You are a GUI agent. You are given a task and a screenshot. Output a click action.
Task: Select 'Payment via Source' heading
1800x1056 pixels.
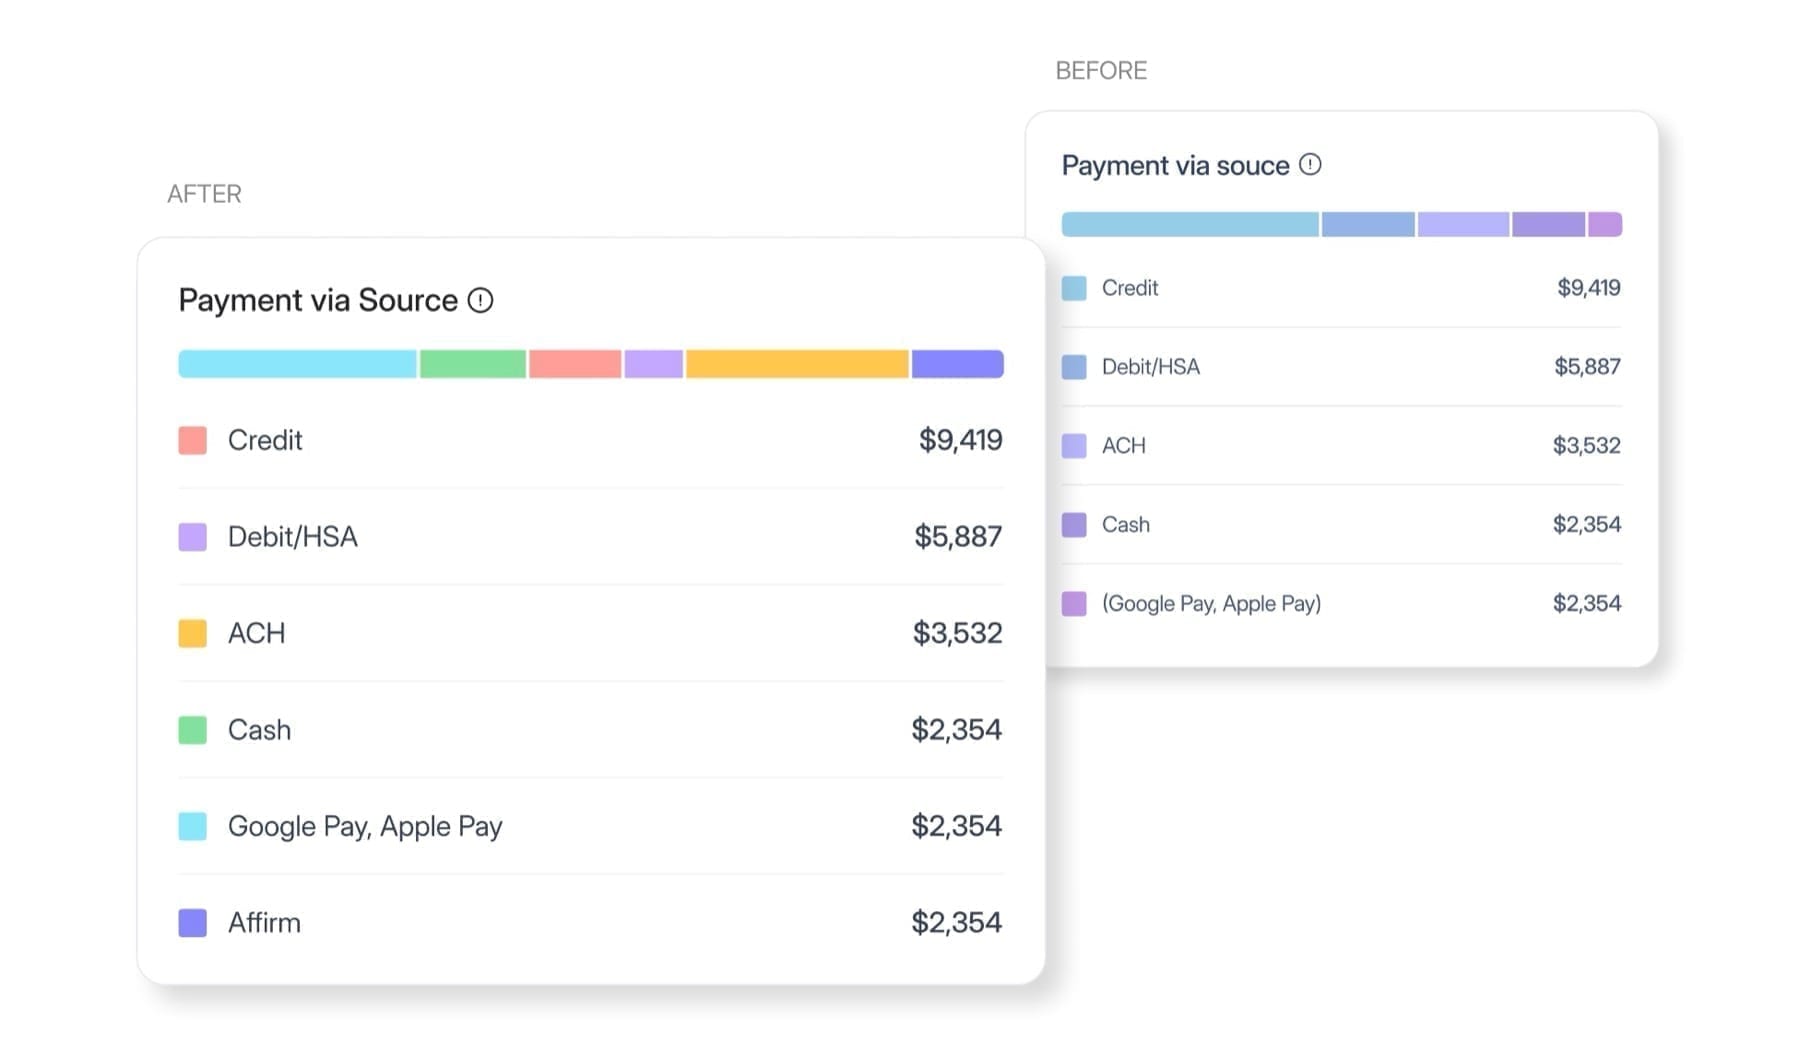(318, 300)
